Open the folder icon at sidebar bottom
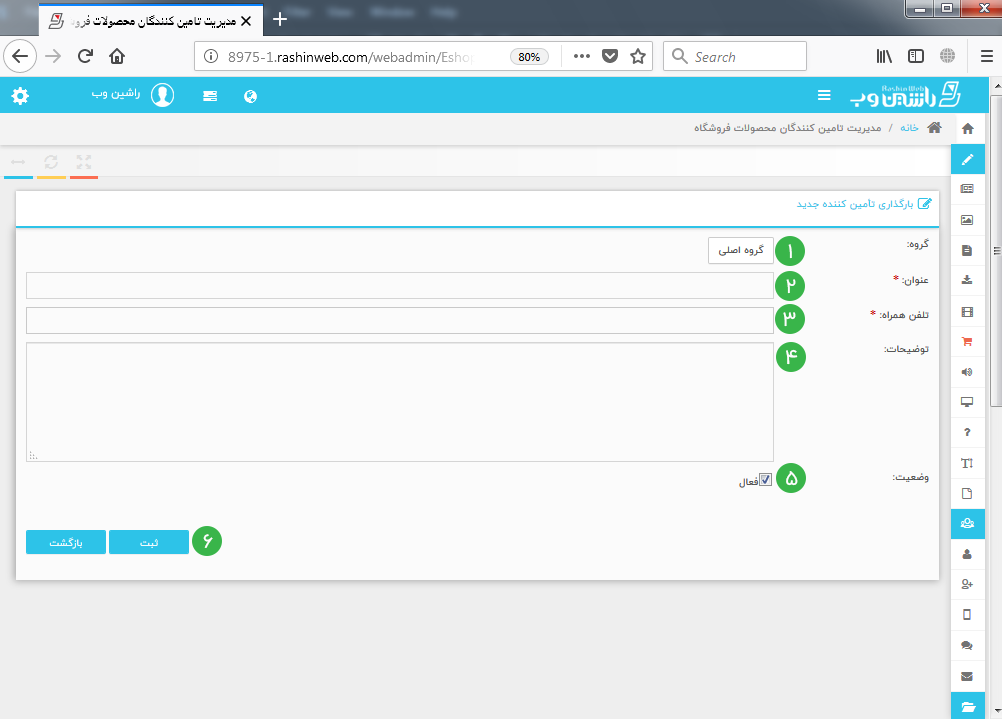 tap(967, 707)
